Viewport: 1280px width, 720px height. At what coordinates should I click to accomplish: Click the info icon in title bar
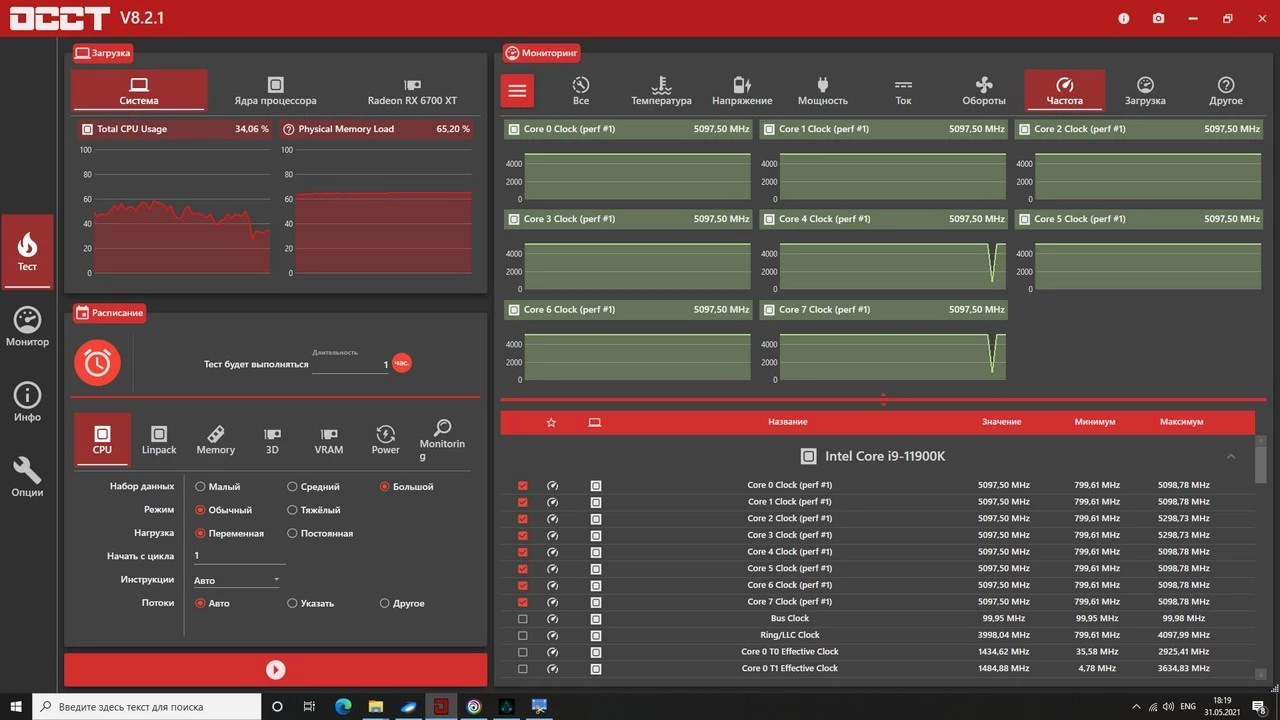[x=1124, y=18]
